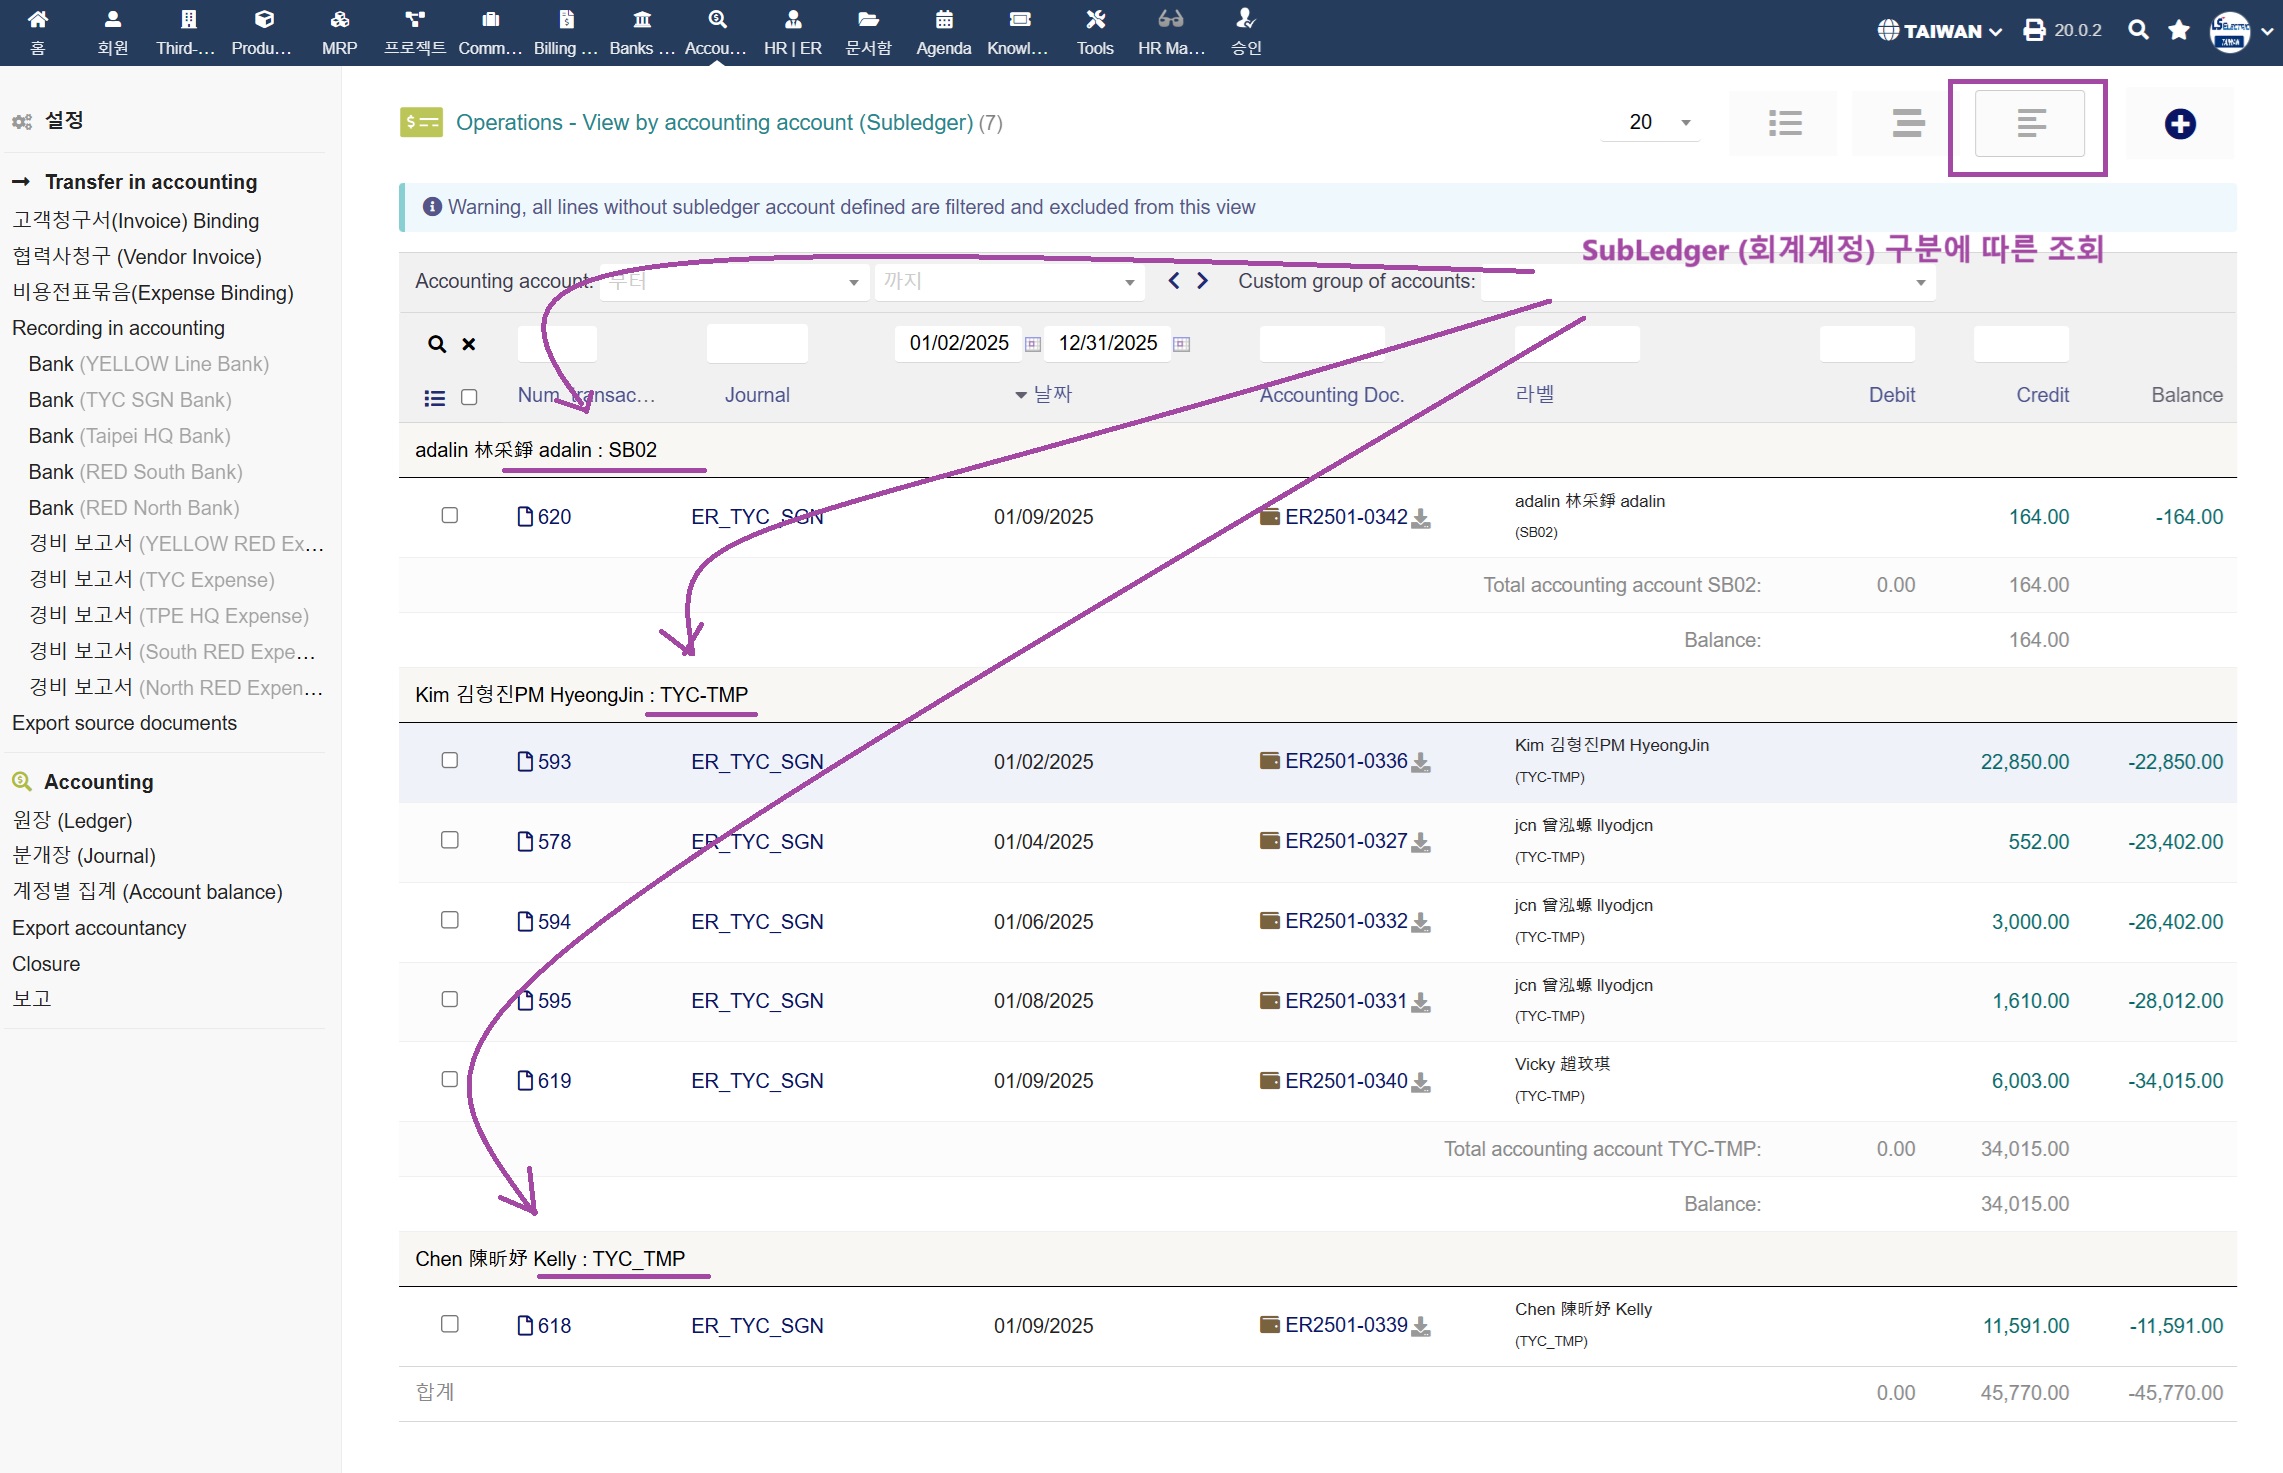Screen dimensions: 2283x1473
Task: Toggle the select-all header checkbox
Action: (x=469, y=397)
